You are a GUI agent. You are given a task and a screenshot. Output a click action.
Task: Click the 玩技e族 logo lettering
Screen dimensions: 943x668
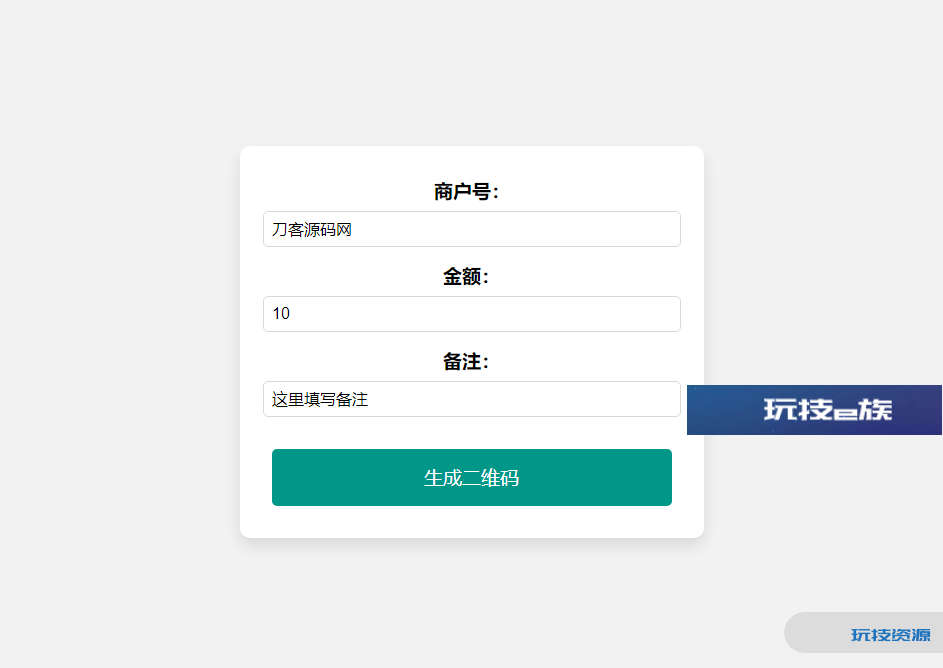pyautogui.click(x=828, y=410)
